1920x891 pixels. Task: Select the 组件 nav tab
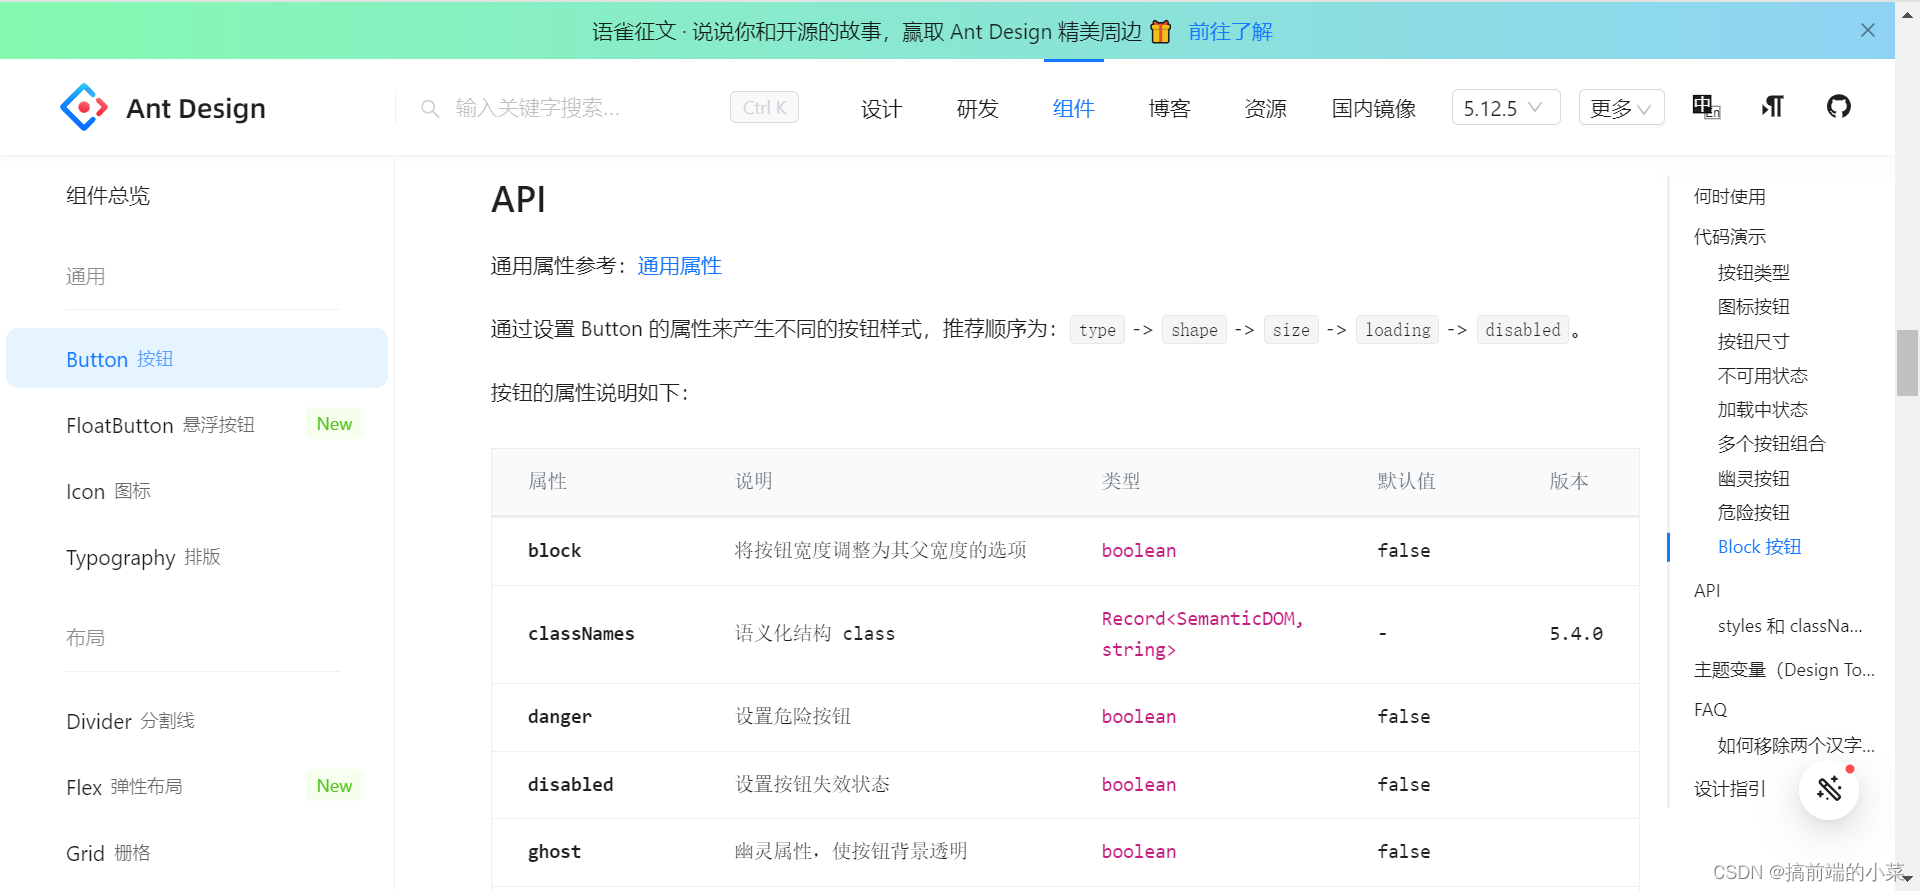tap(1073, 108)
